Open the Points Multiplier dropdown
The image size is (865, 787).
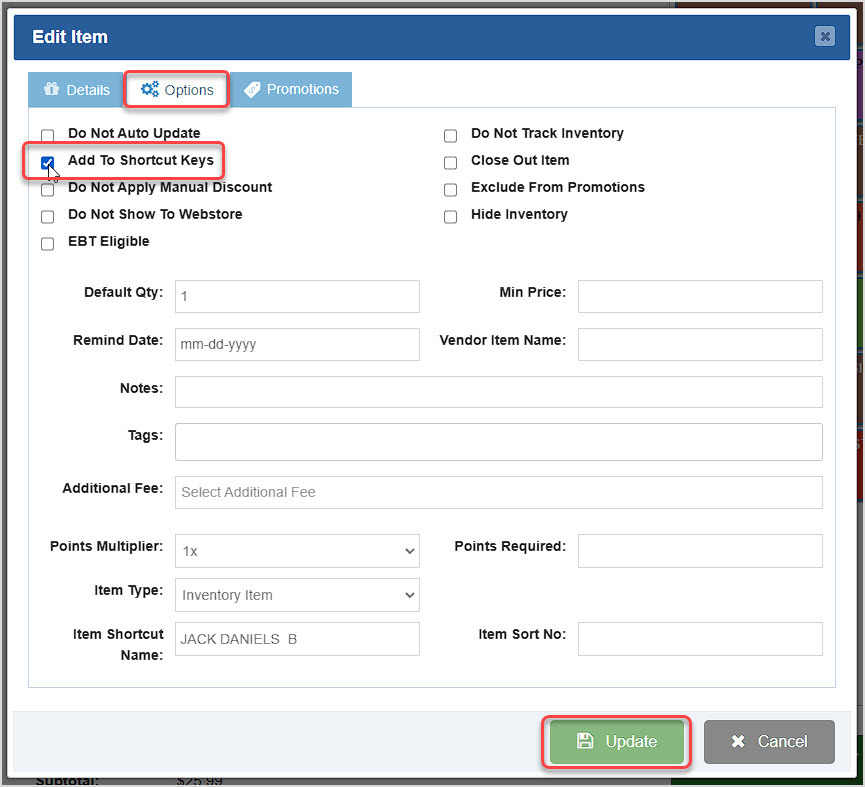point(297,551)
